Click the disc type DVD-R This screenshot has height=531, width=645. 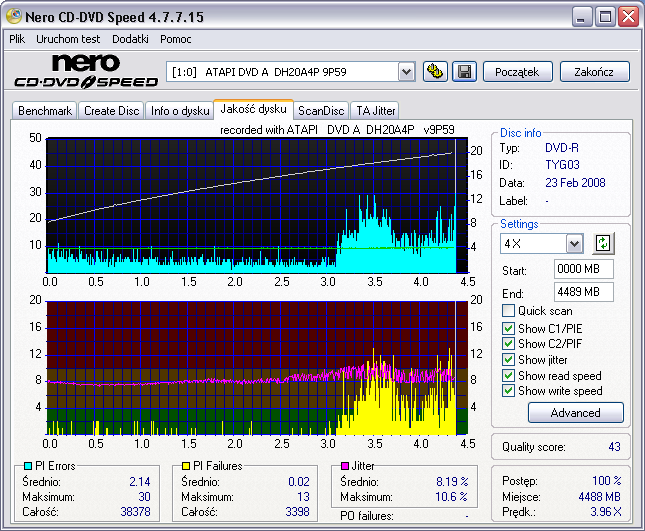[561, 148]
